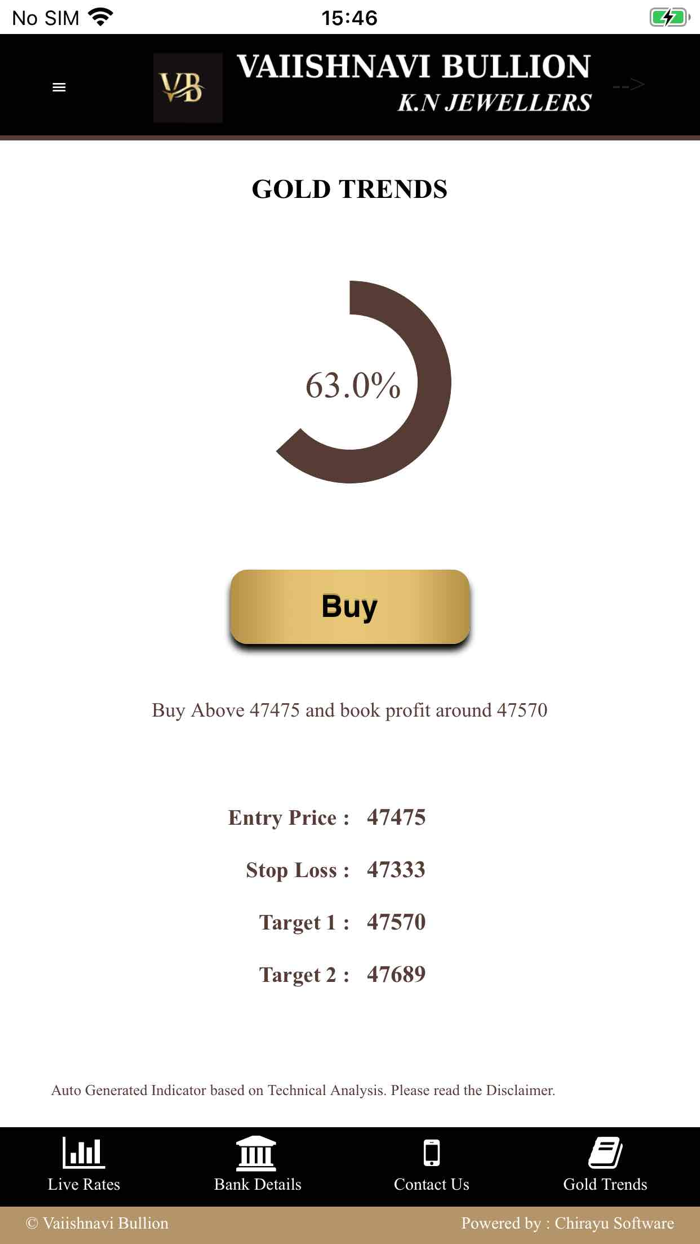Select Target 1 value 47570
Image resolution: width=700 pixels, height=1244 pixels.
click(396, 921)
